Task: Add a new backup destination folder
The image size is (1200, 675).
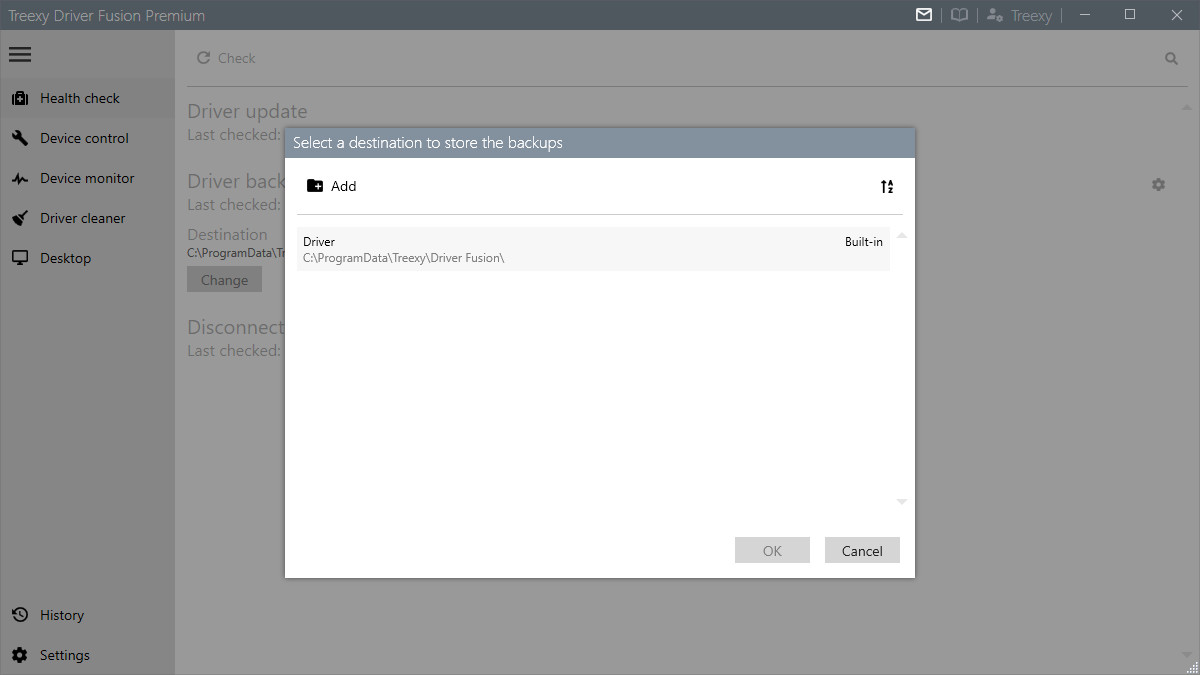Action: coord(331,186)
